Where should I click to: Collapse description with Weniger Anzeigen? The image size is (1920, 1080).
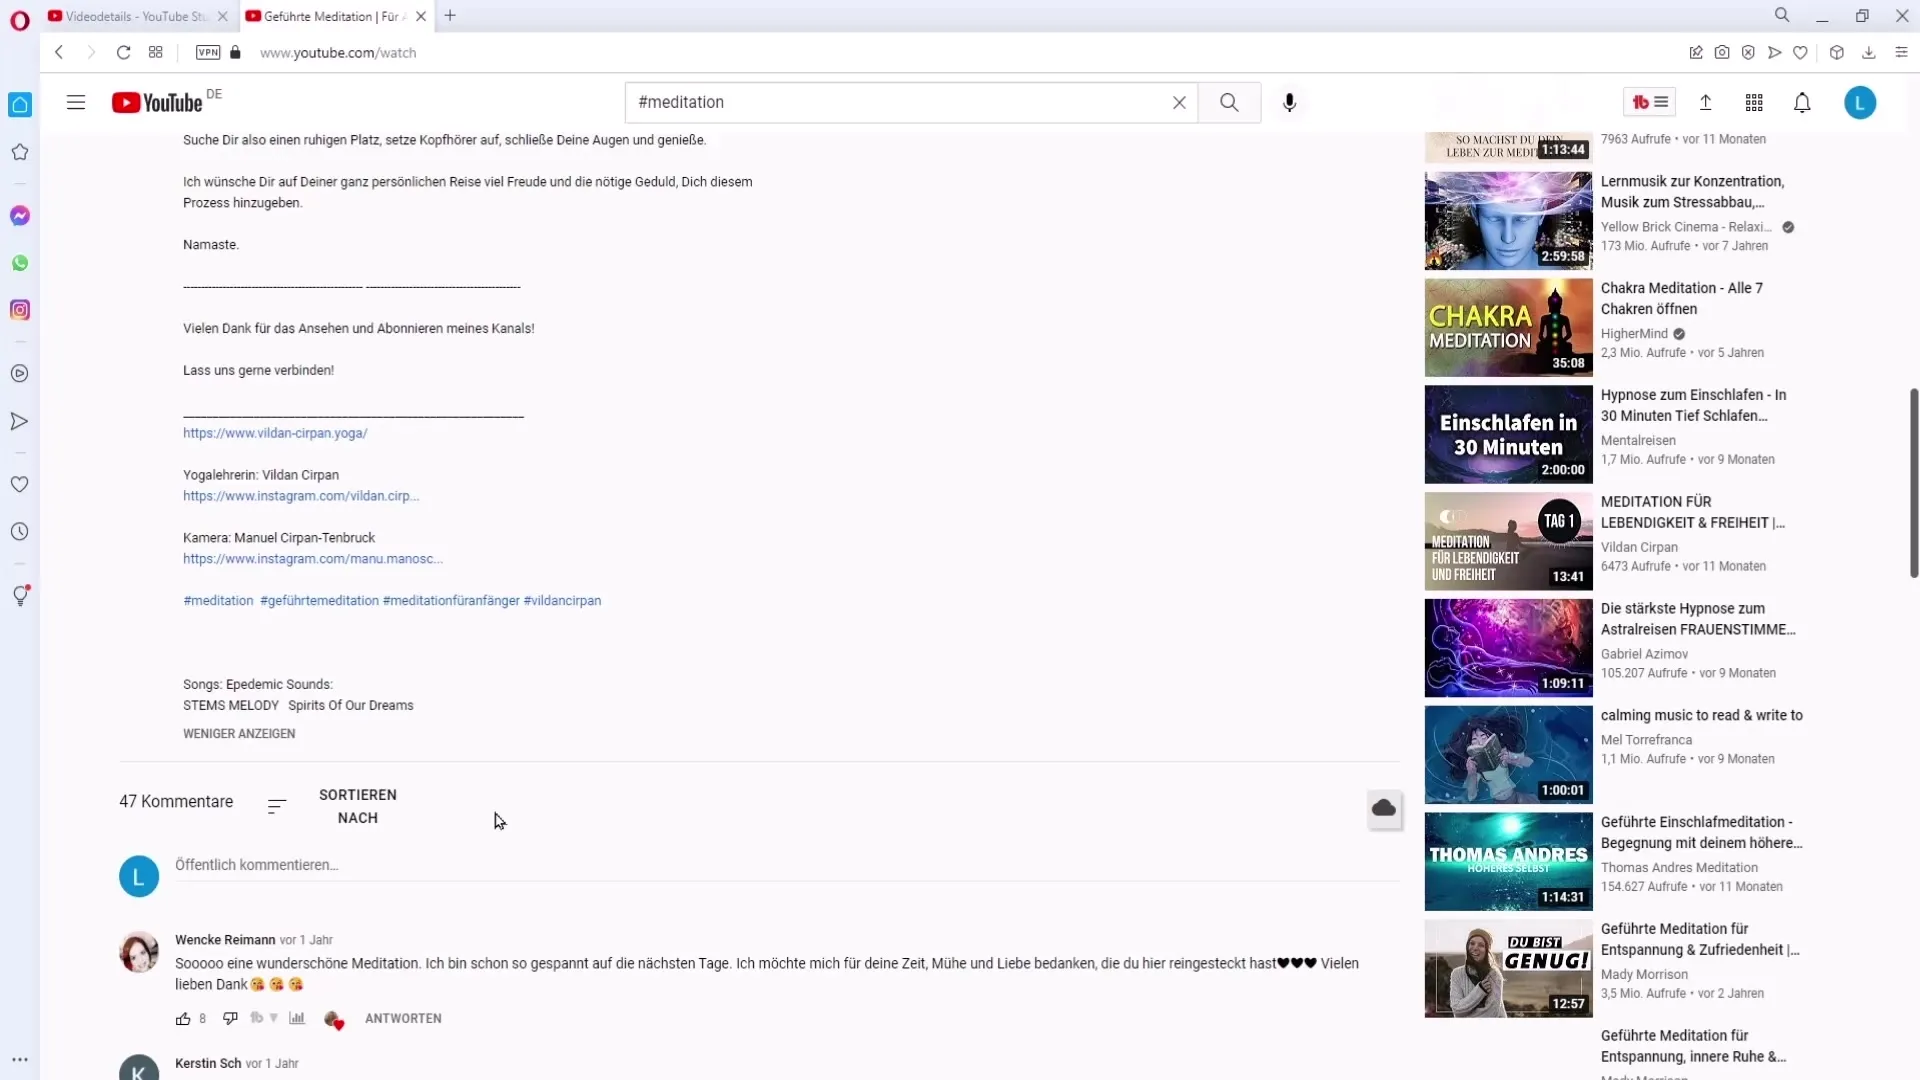pyautogui.click(x=239, y=733)
